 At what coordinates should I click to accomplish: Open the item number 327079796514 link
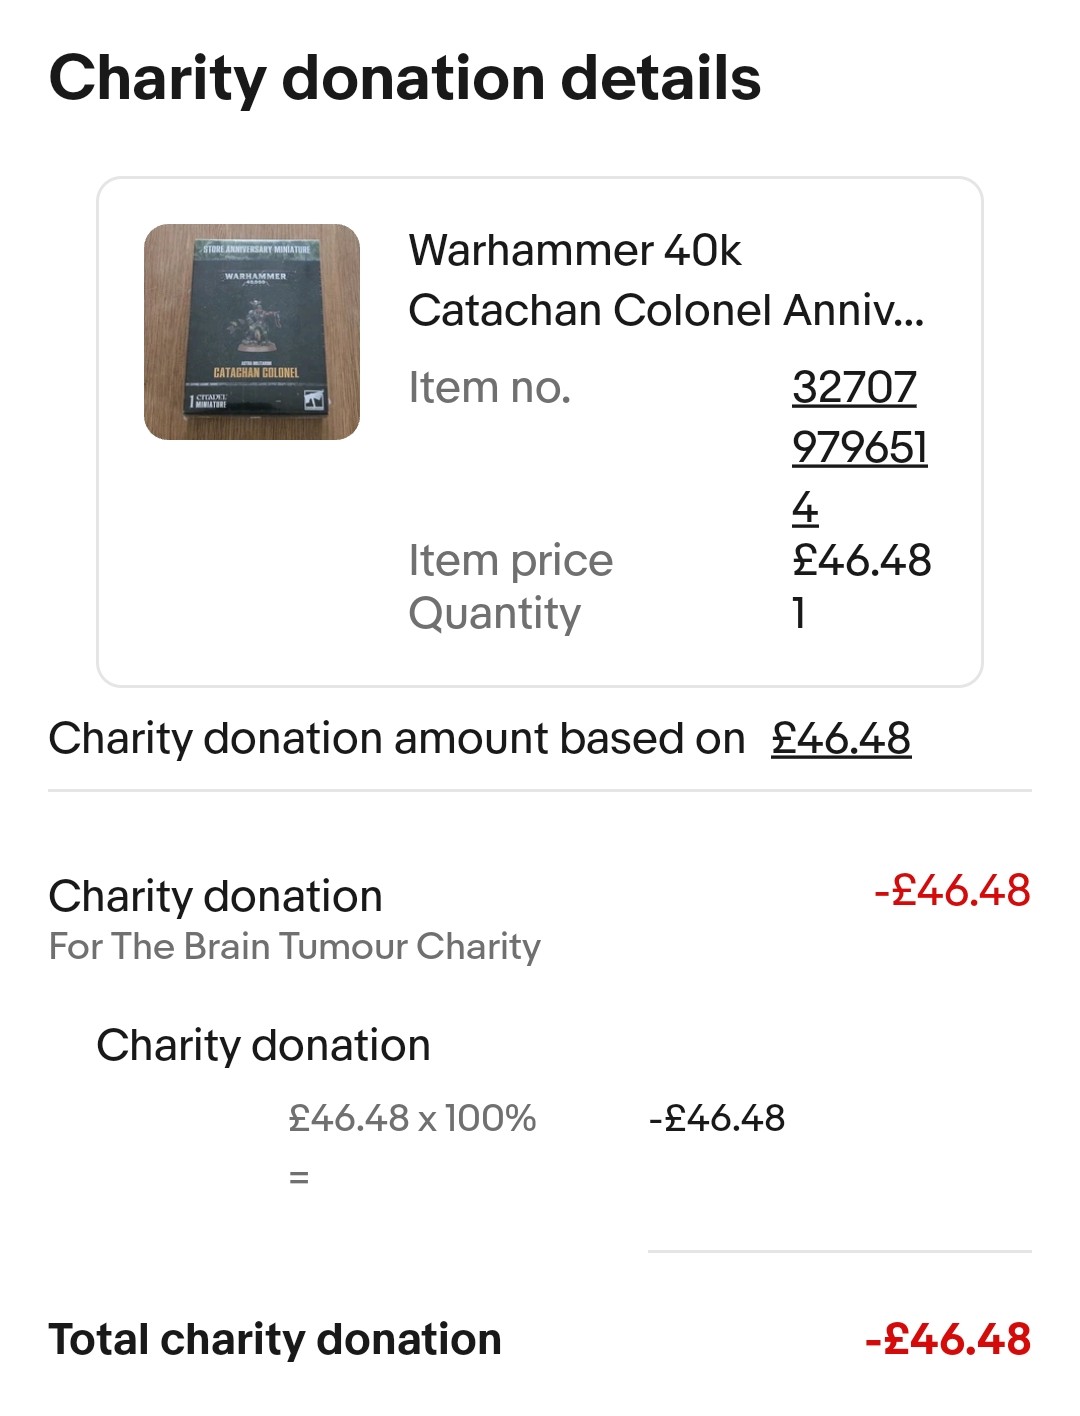point(858,447)
